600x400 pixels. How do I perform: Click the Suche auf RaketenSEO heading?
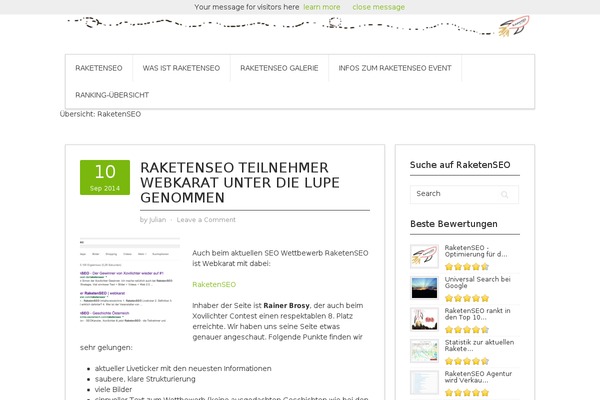coord(460,165)
